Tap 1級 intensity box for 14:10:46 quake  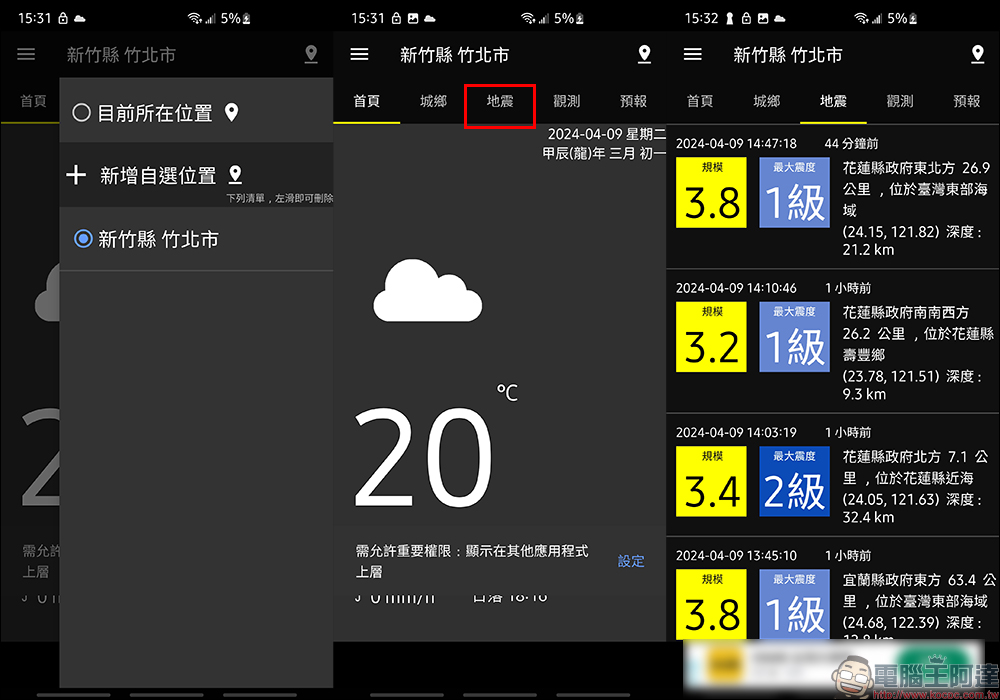click(x=795, y=337)
